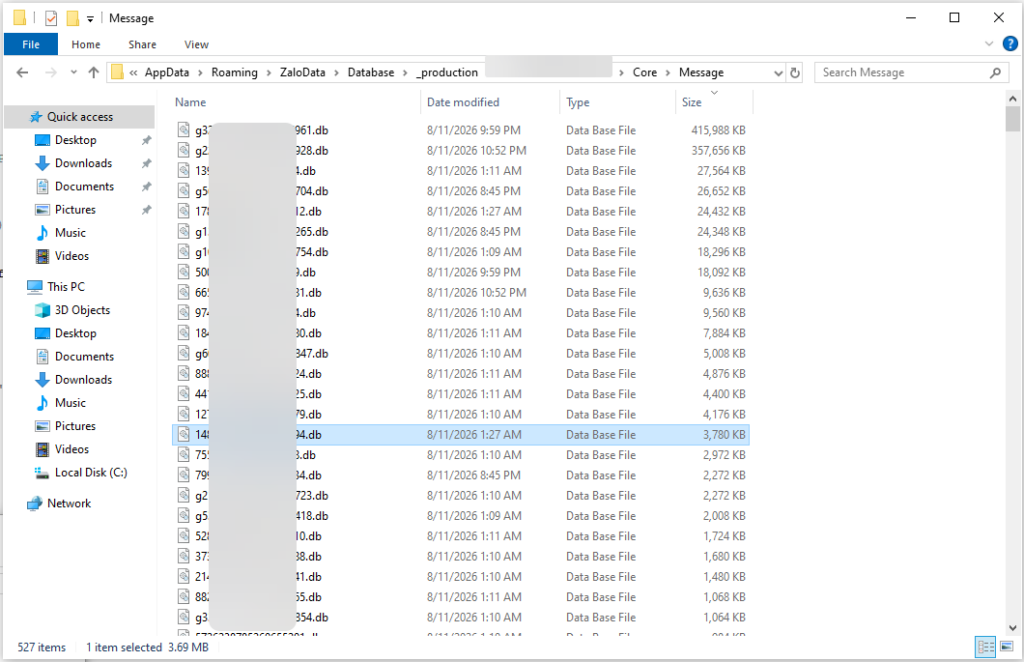Open the File ribbon tab

pos(31,44)
